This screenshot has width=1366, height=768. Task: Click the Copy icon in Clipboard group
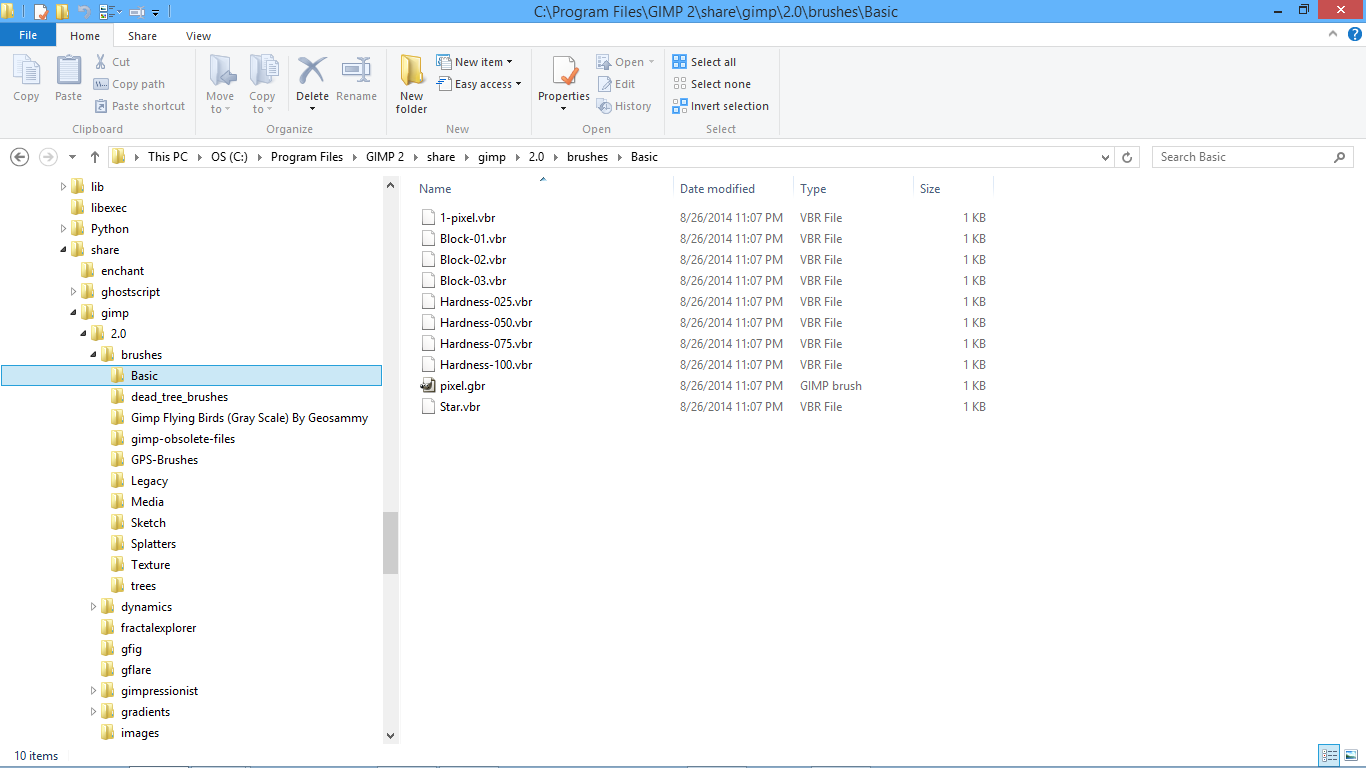(x=26, y=71)
